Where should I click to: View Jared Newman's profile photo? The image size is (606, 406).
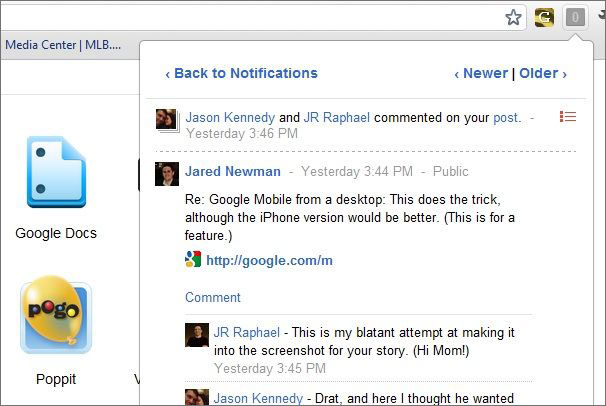[x=167, y=174]
